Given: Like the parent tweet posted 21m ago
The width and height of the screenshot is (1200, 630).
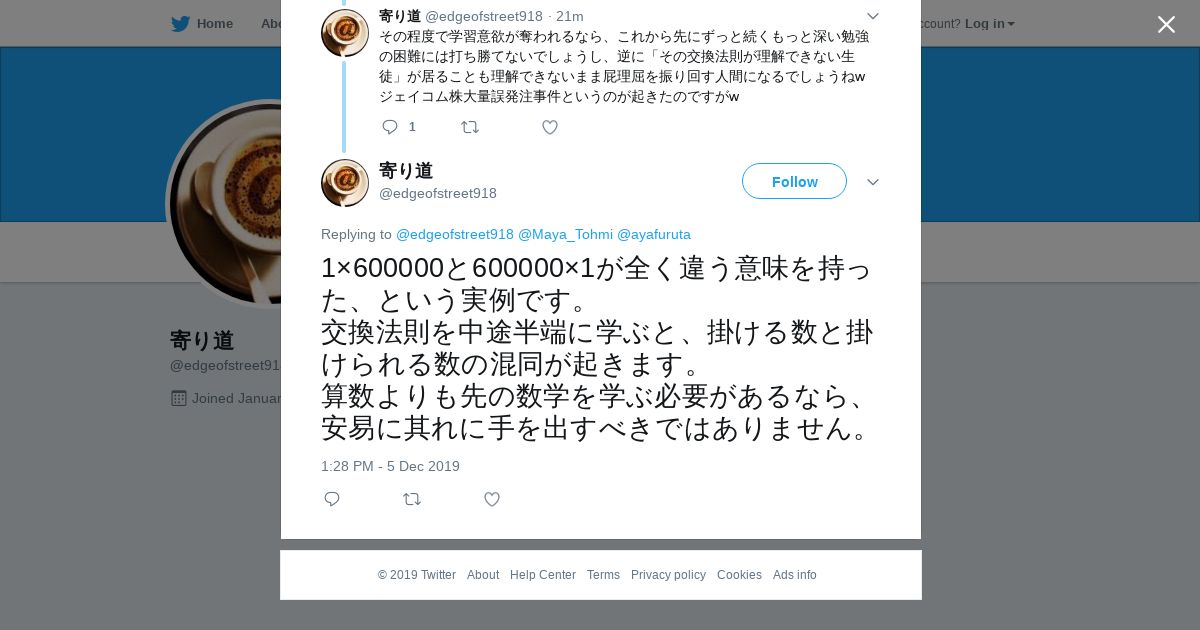Looking at the screenshot, I should (550, 127).
